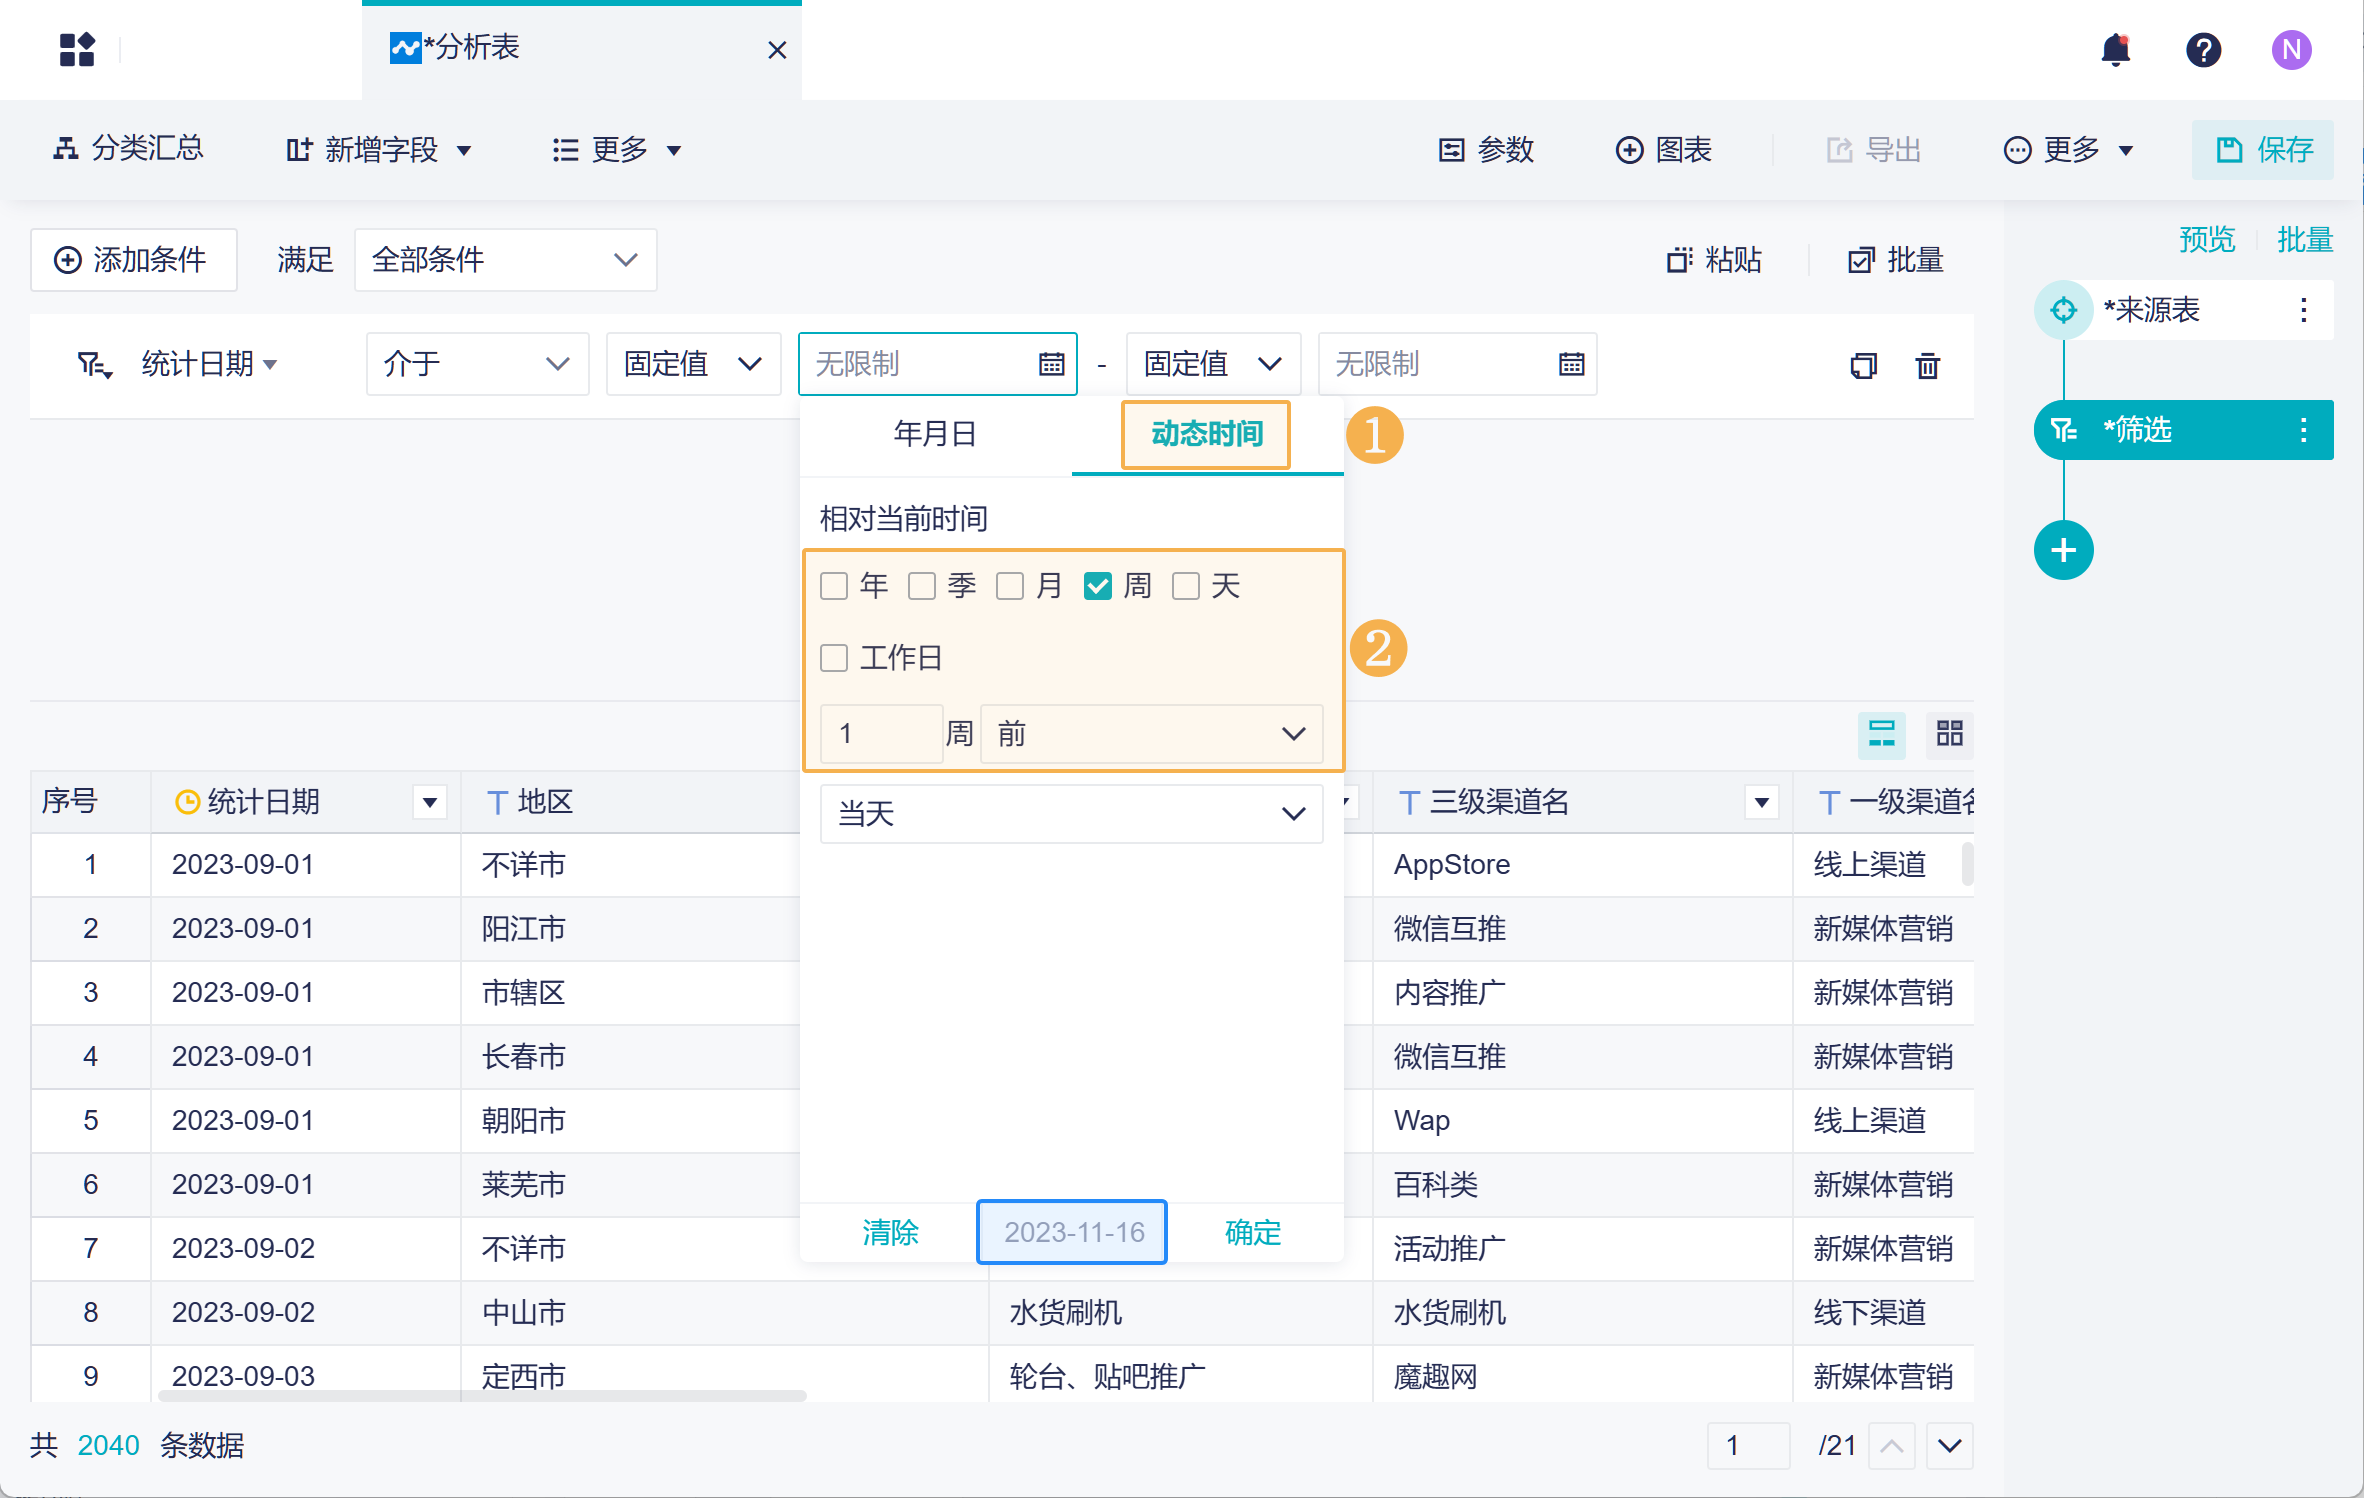Click the 确定 button
Screen dimensions: 2364x1498
pos(1252,1232)
